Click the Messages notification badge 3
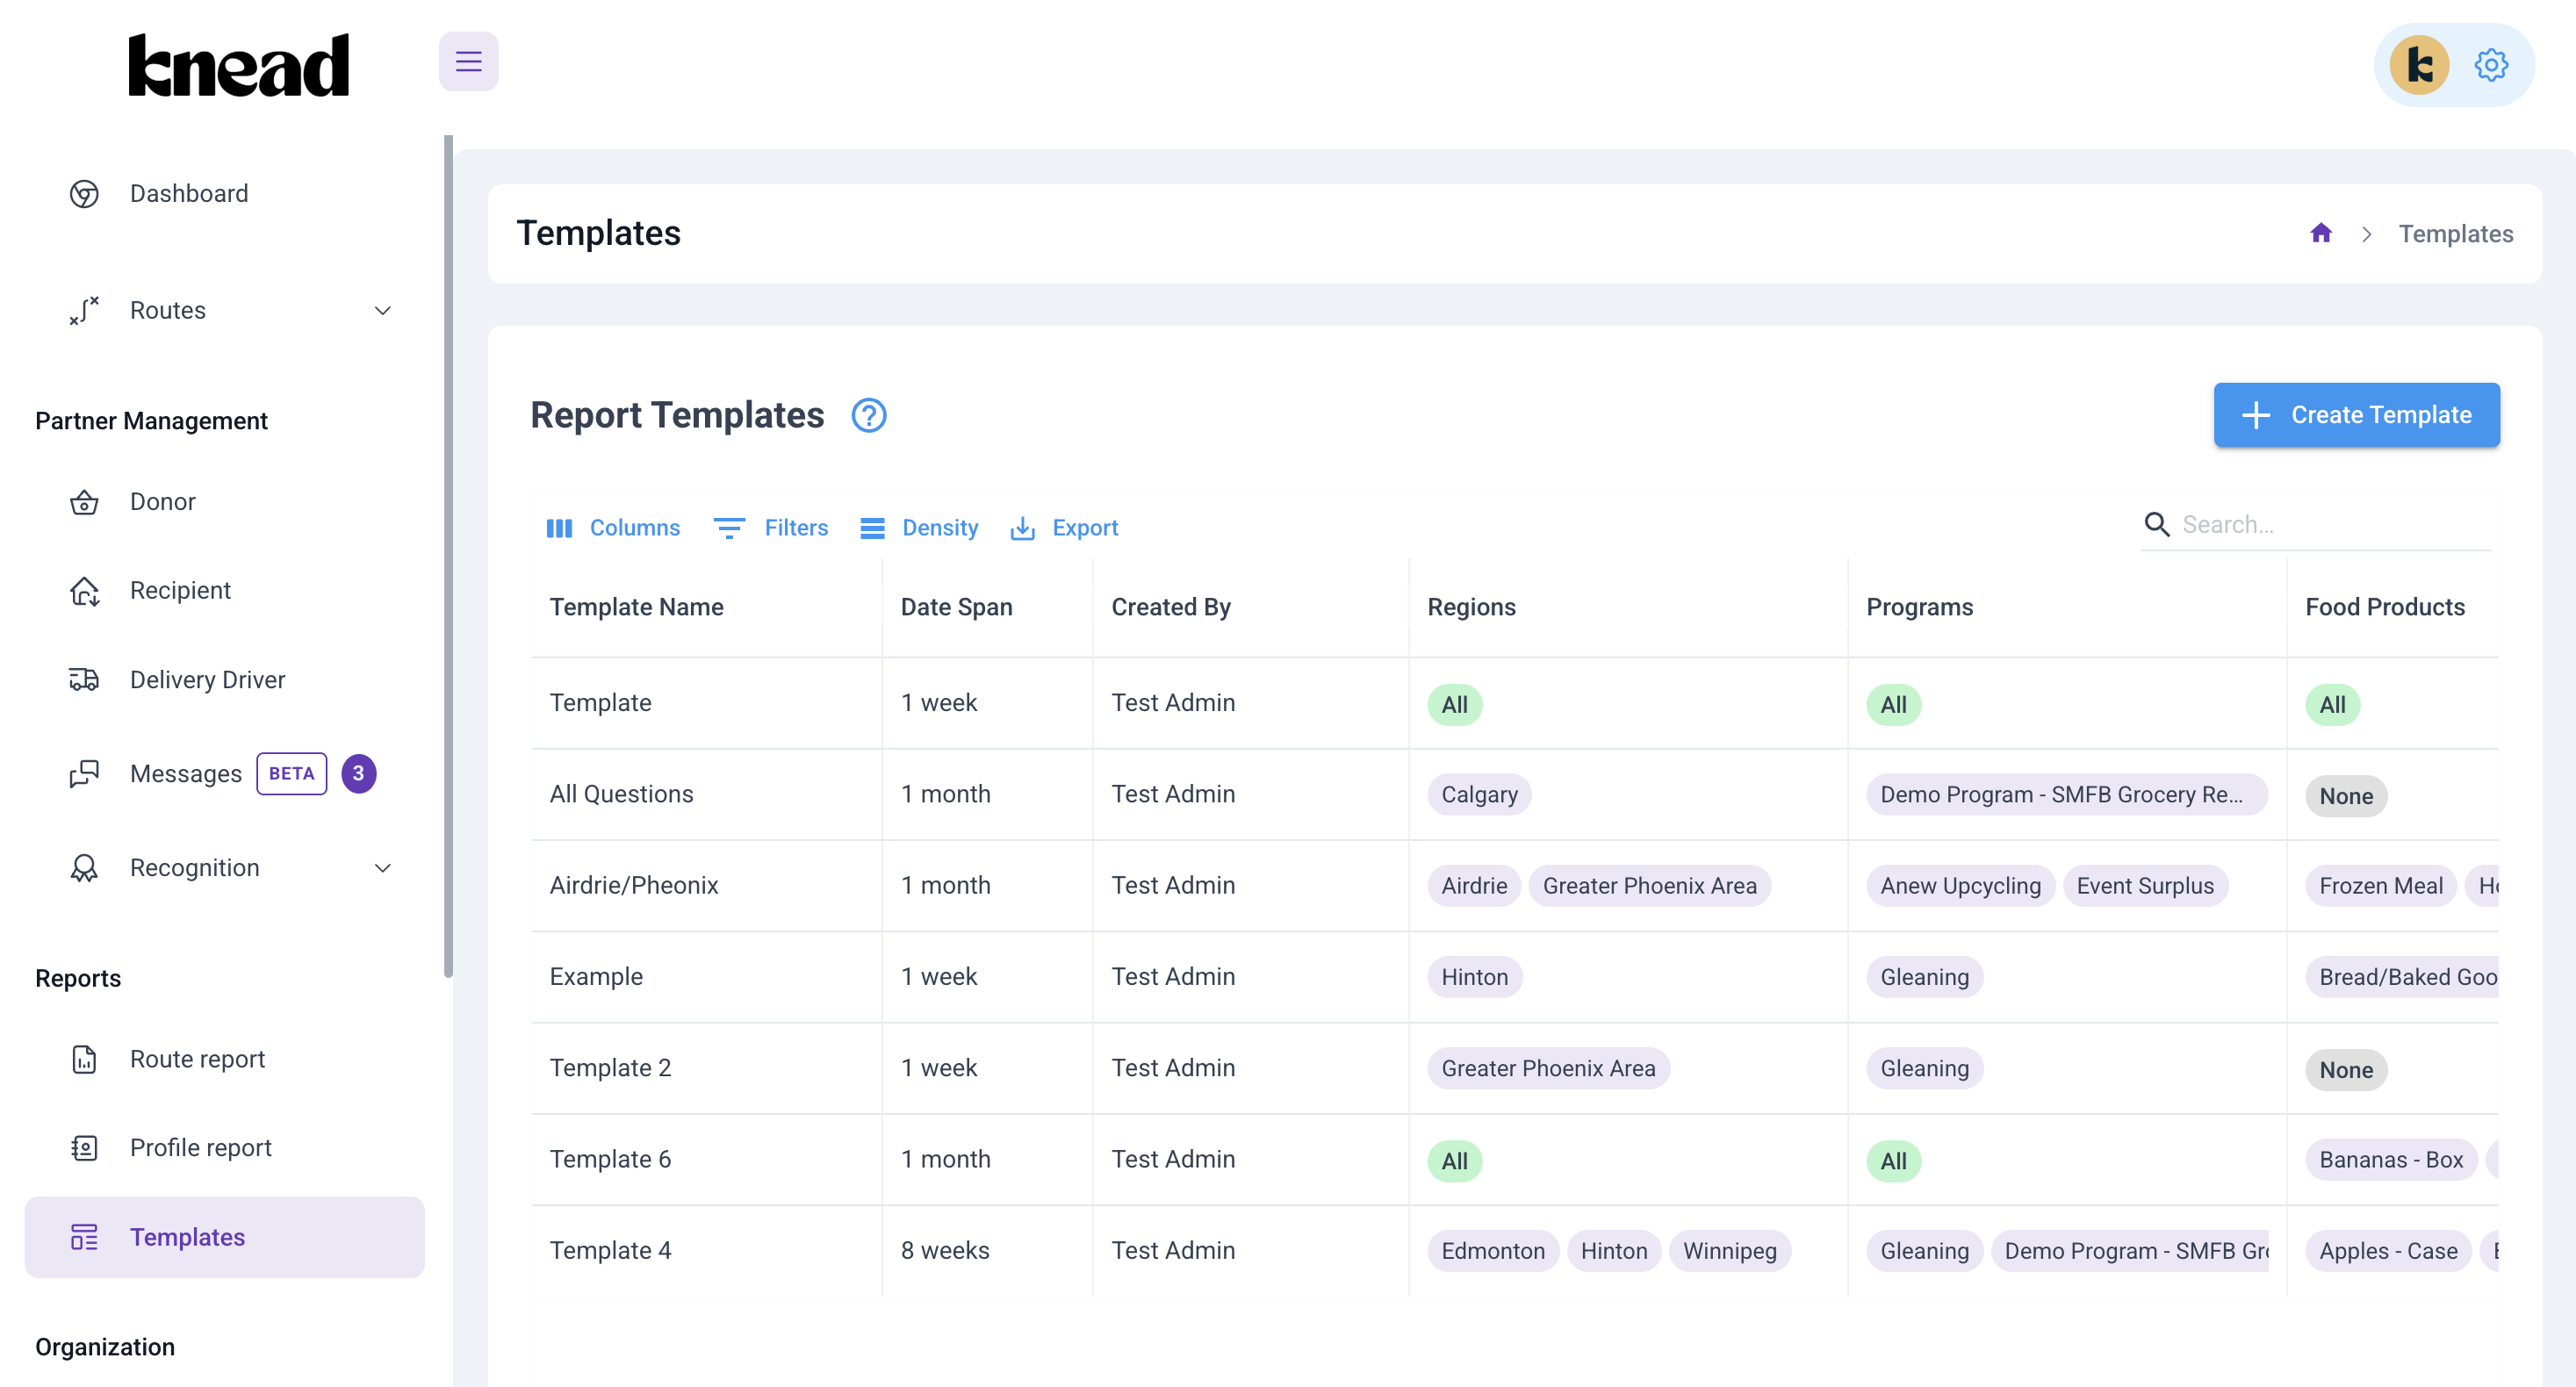Image resolution: width=2576 pixels, height=1387 pixels. (x=358, y=774)
